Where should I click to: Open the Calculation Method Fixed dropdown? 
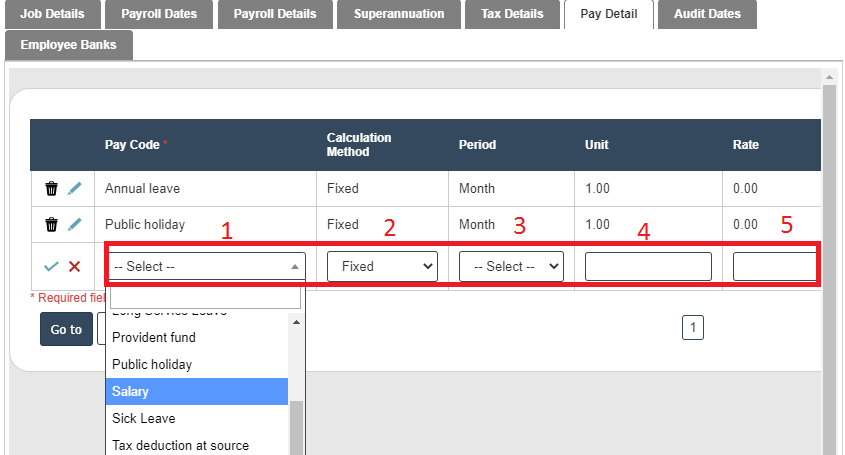382,266
